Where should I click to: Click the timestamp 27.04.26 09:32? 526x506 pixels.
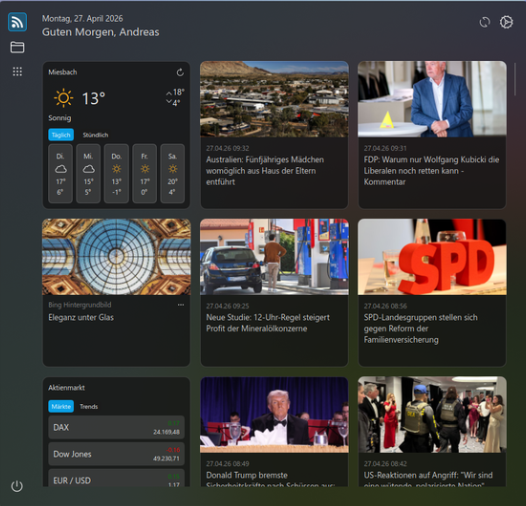[x=227, y=148]
